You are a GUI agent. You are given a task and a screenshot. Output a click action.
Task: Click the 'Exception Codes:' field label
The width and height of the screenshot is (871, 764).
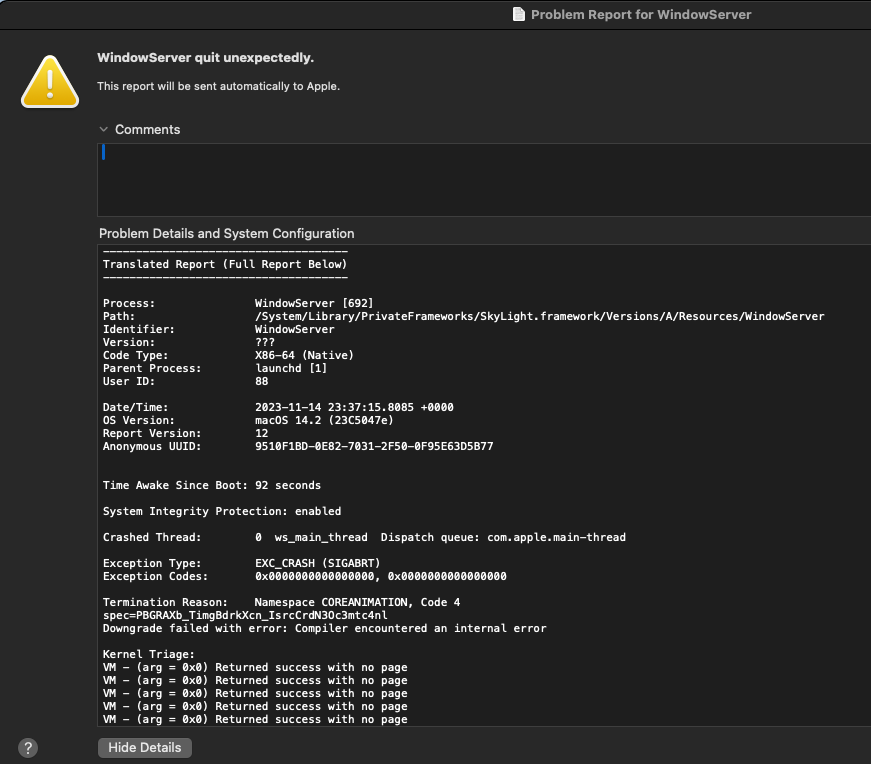[155, 576]
